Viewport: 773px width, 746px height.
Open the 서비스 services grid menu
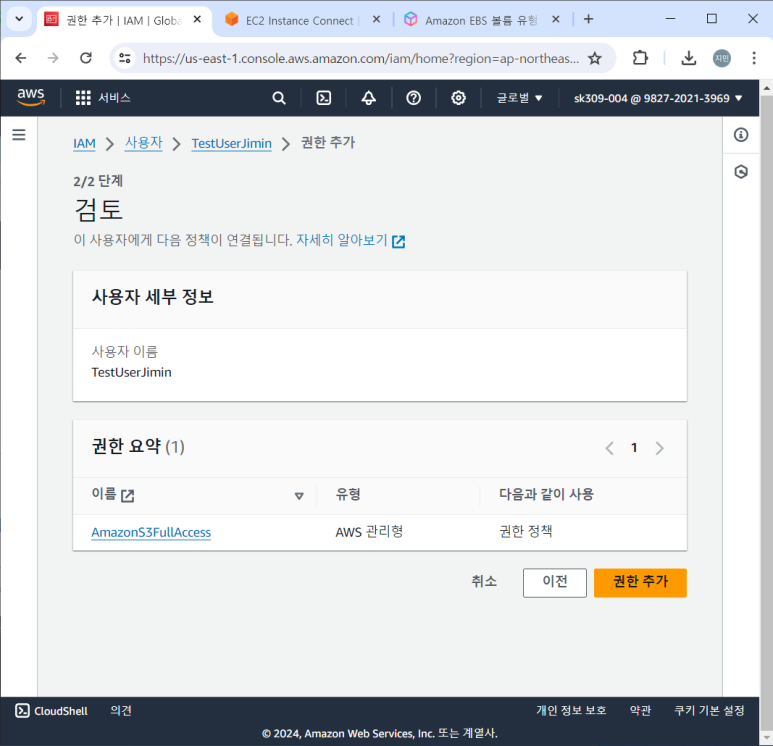(x=103, y=98)
